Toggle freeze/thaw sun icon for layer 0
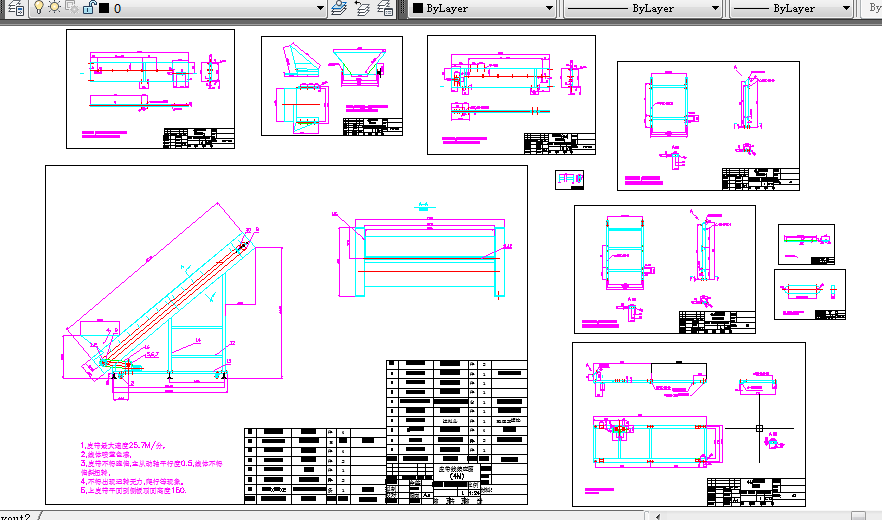 coord(55,7)
